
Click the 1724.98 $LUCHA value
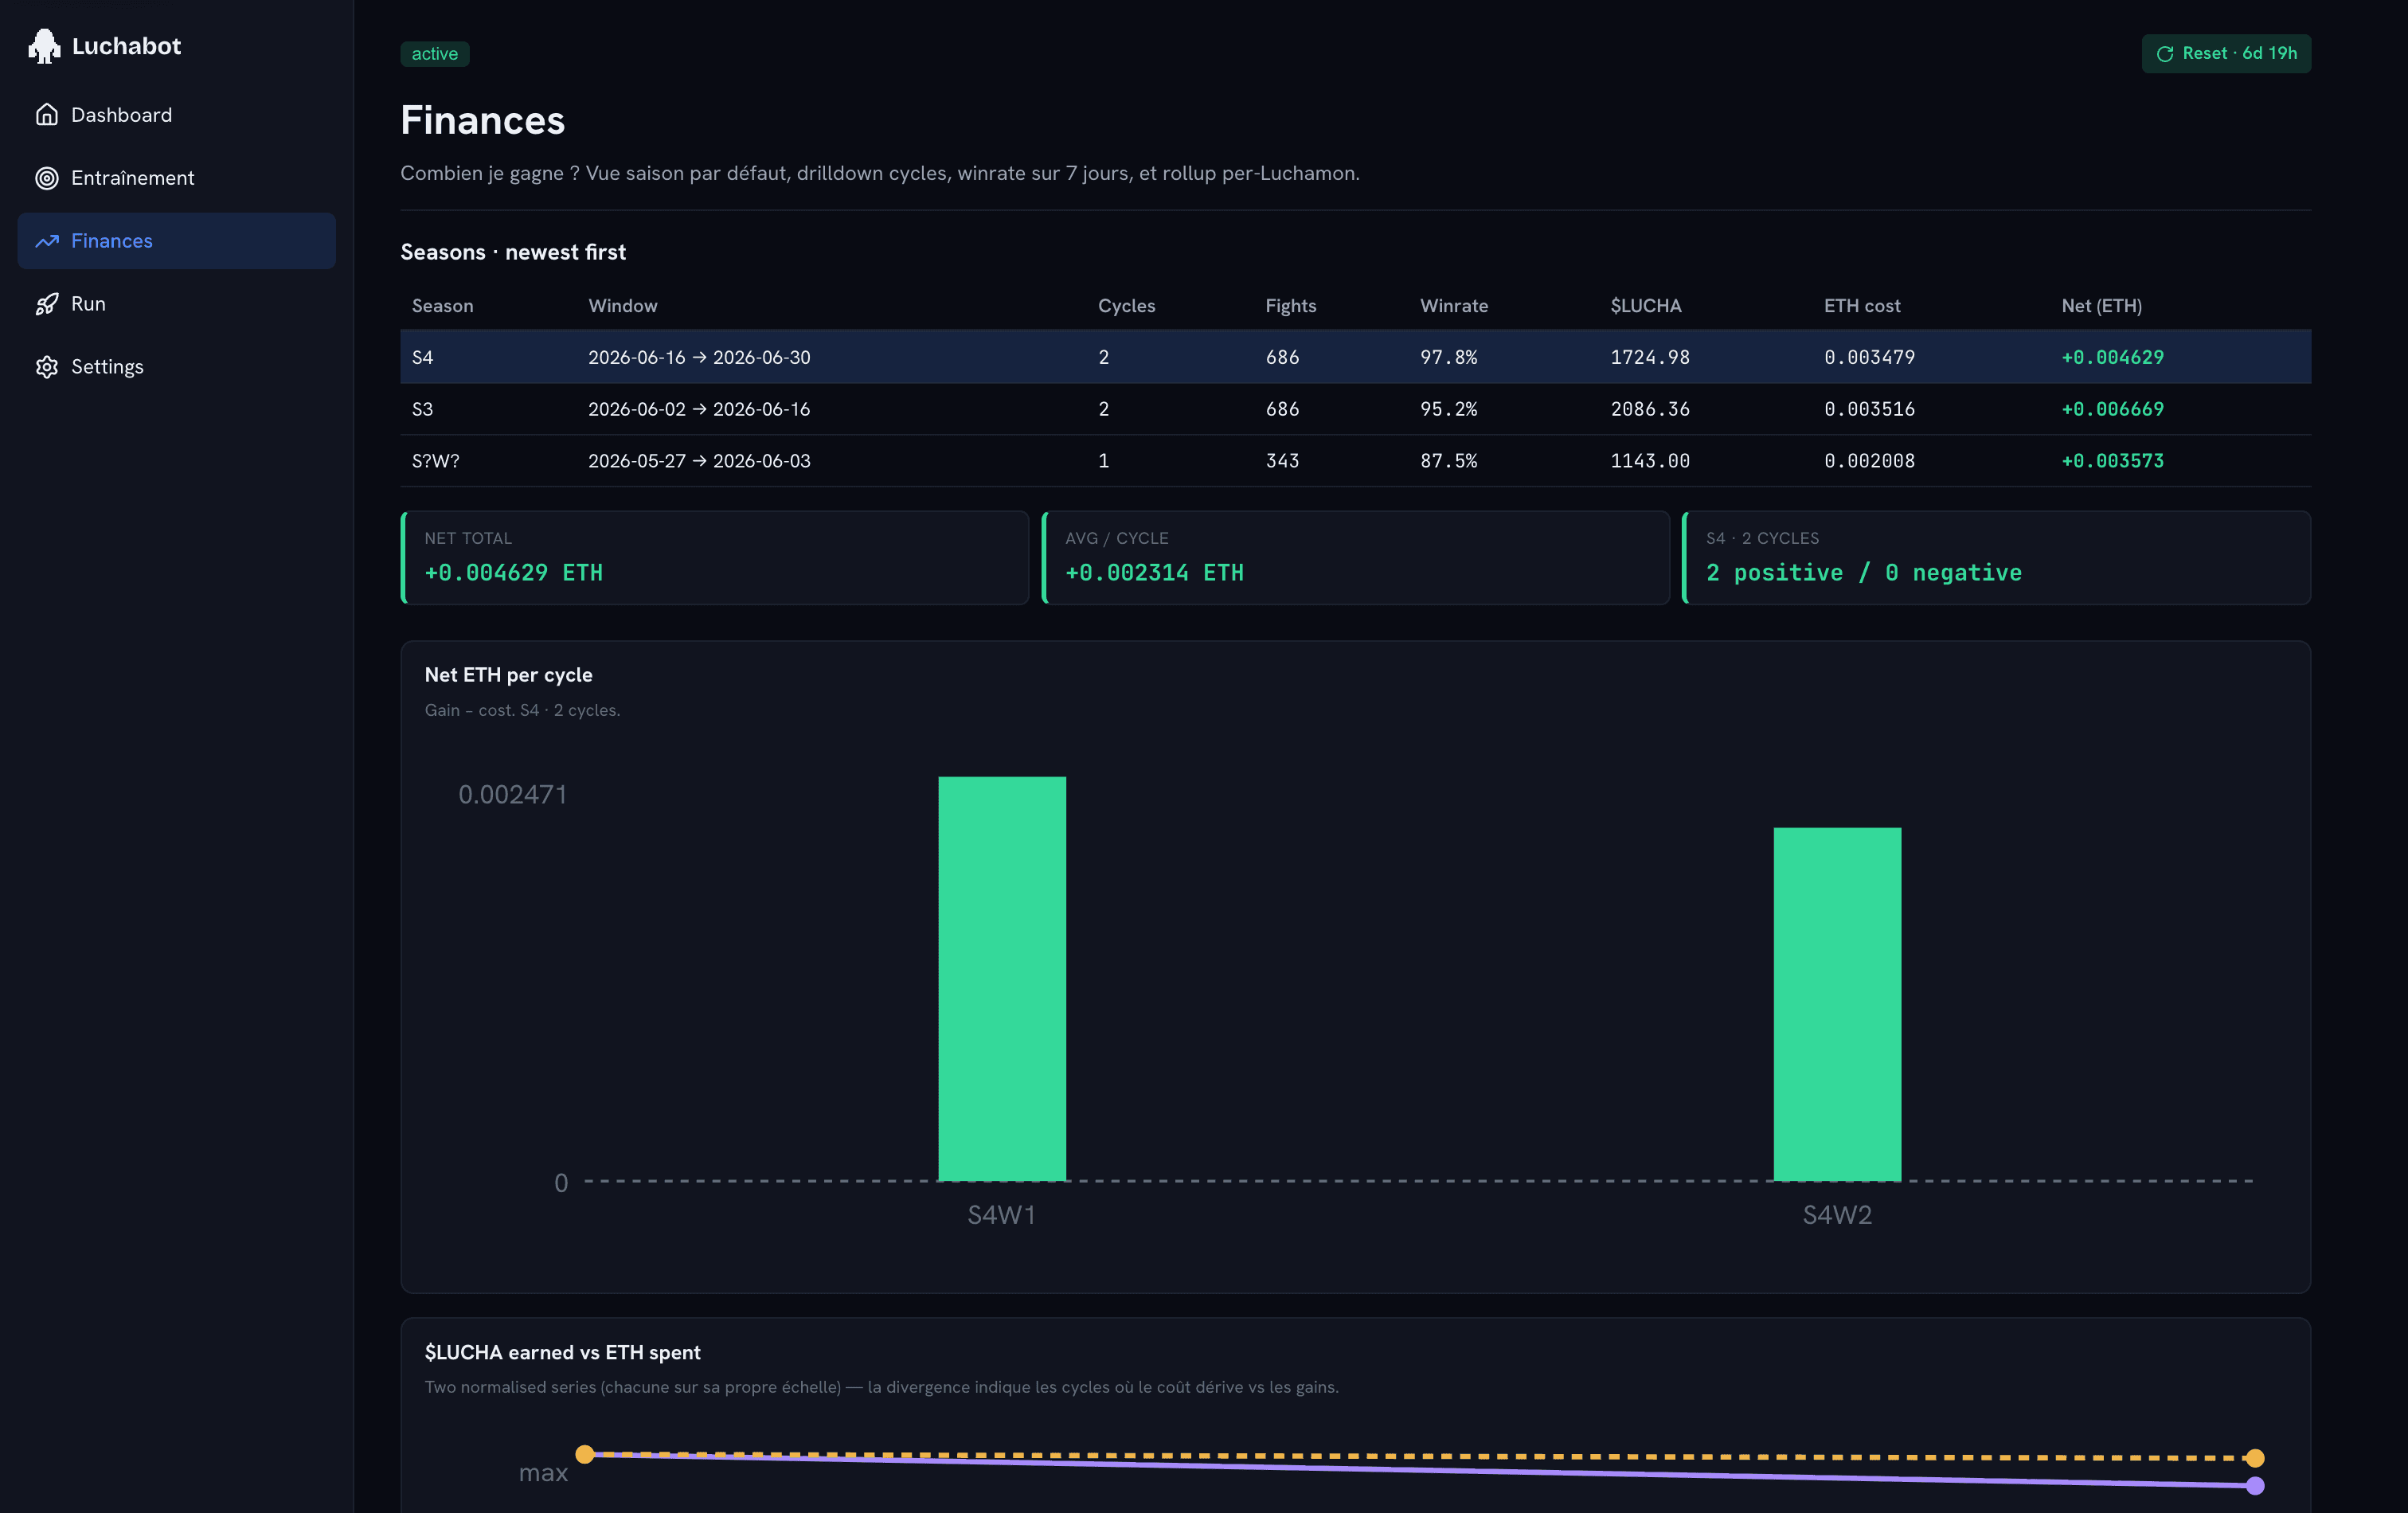coord(1650,357)
